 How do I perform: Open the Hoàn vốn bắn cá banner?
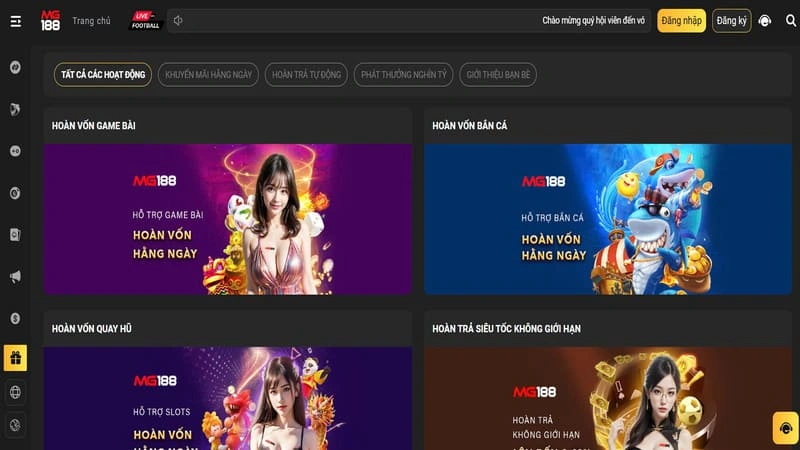608,219
